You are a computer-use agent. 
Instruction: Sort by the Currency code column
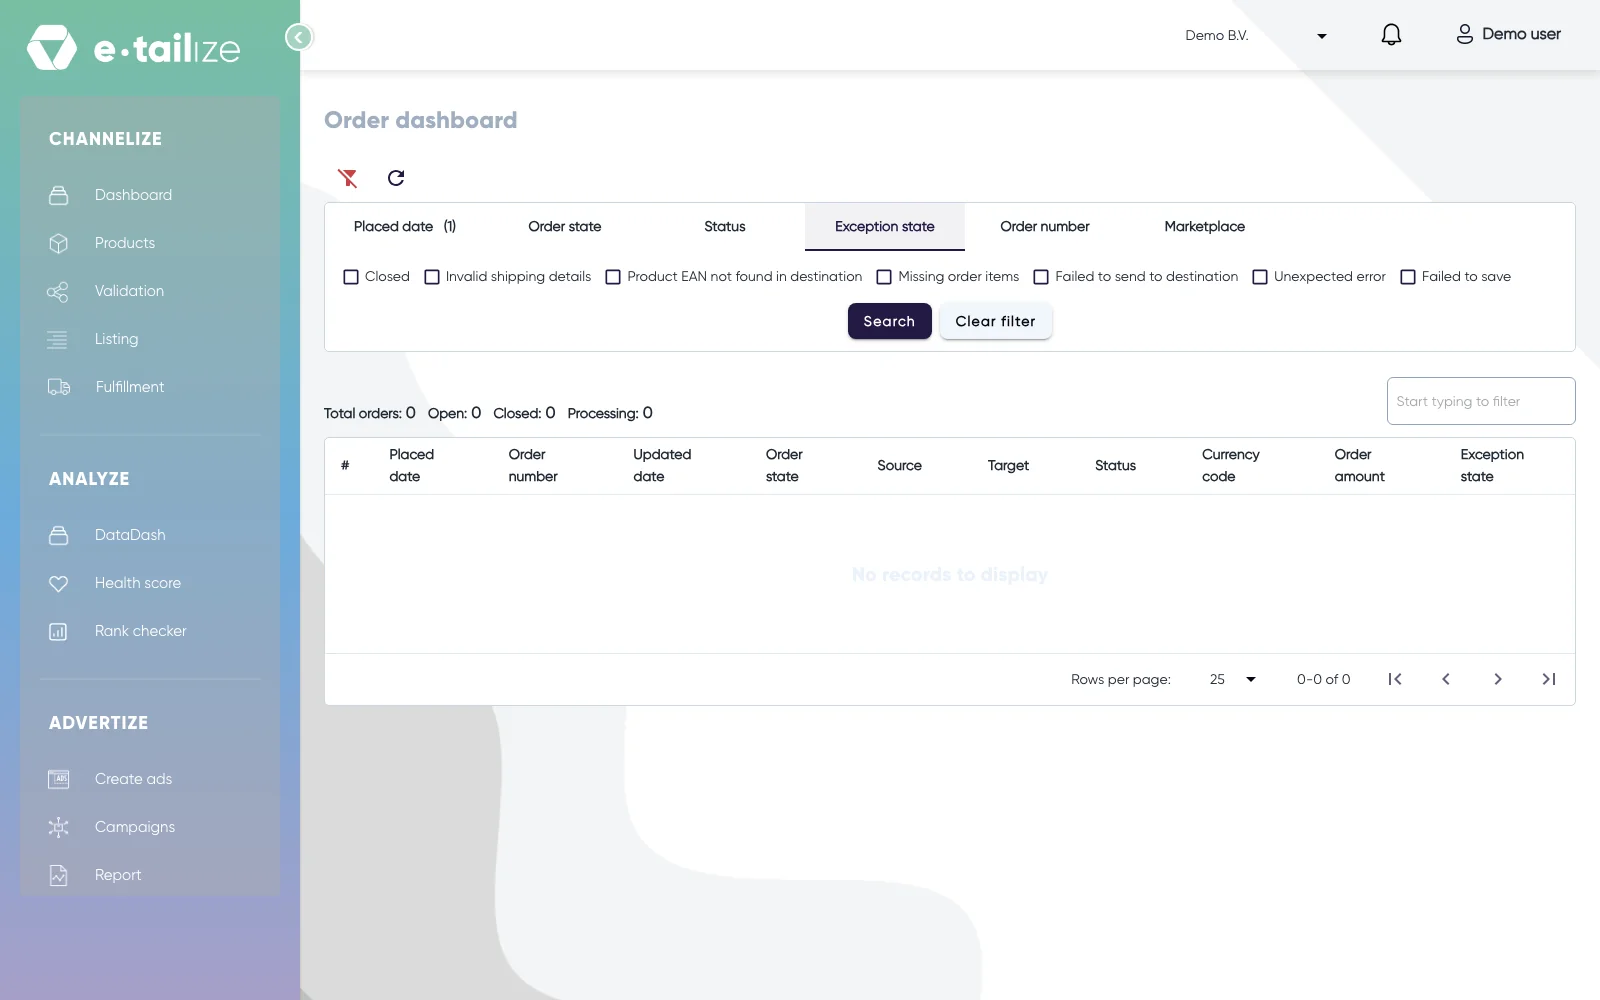(x=1231, y=465)
